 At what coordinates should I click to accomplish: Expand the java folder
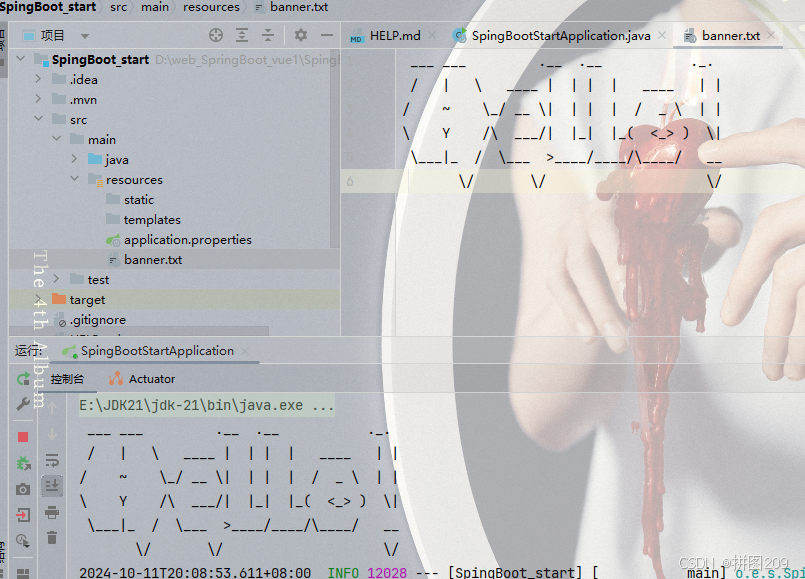point(74,159)
